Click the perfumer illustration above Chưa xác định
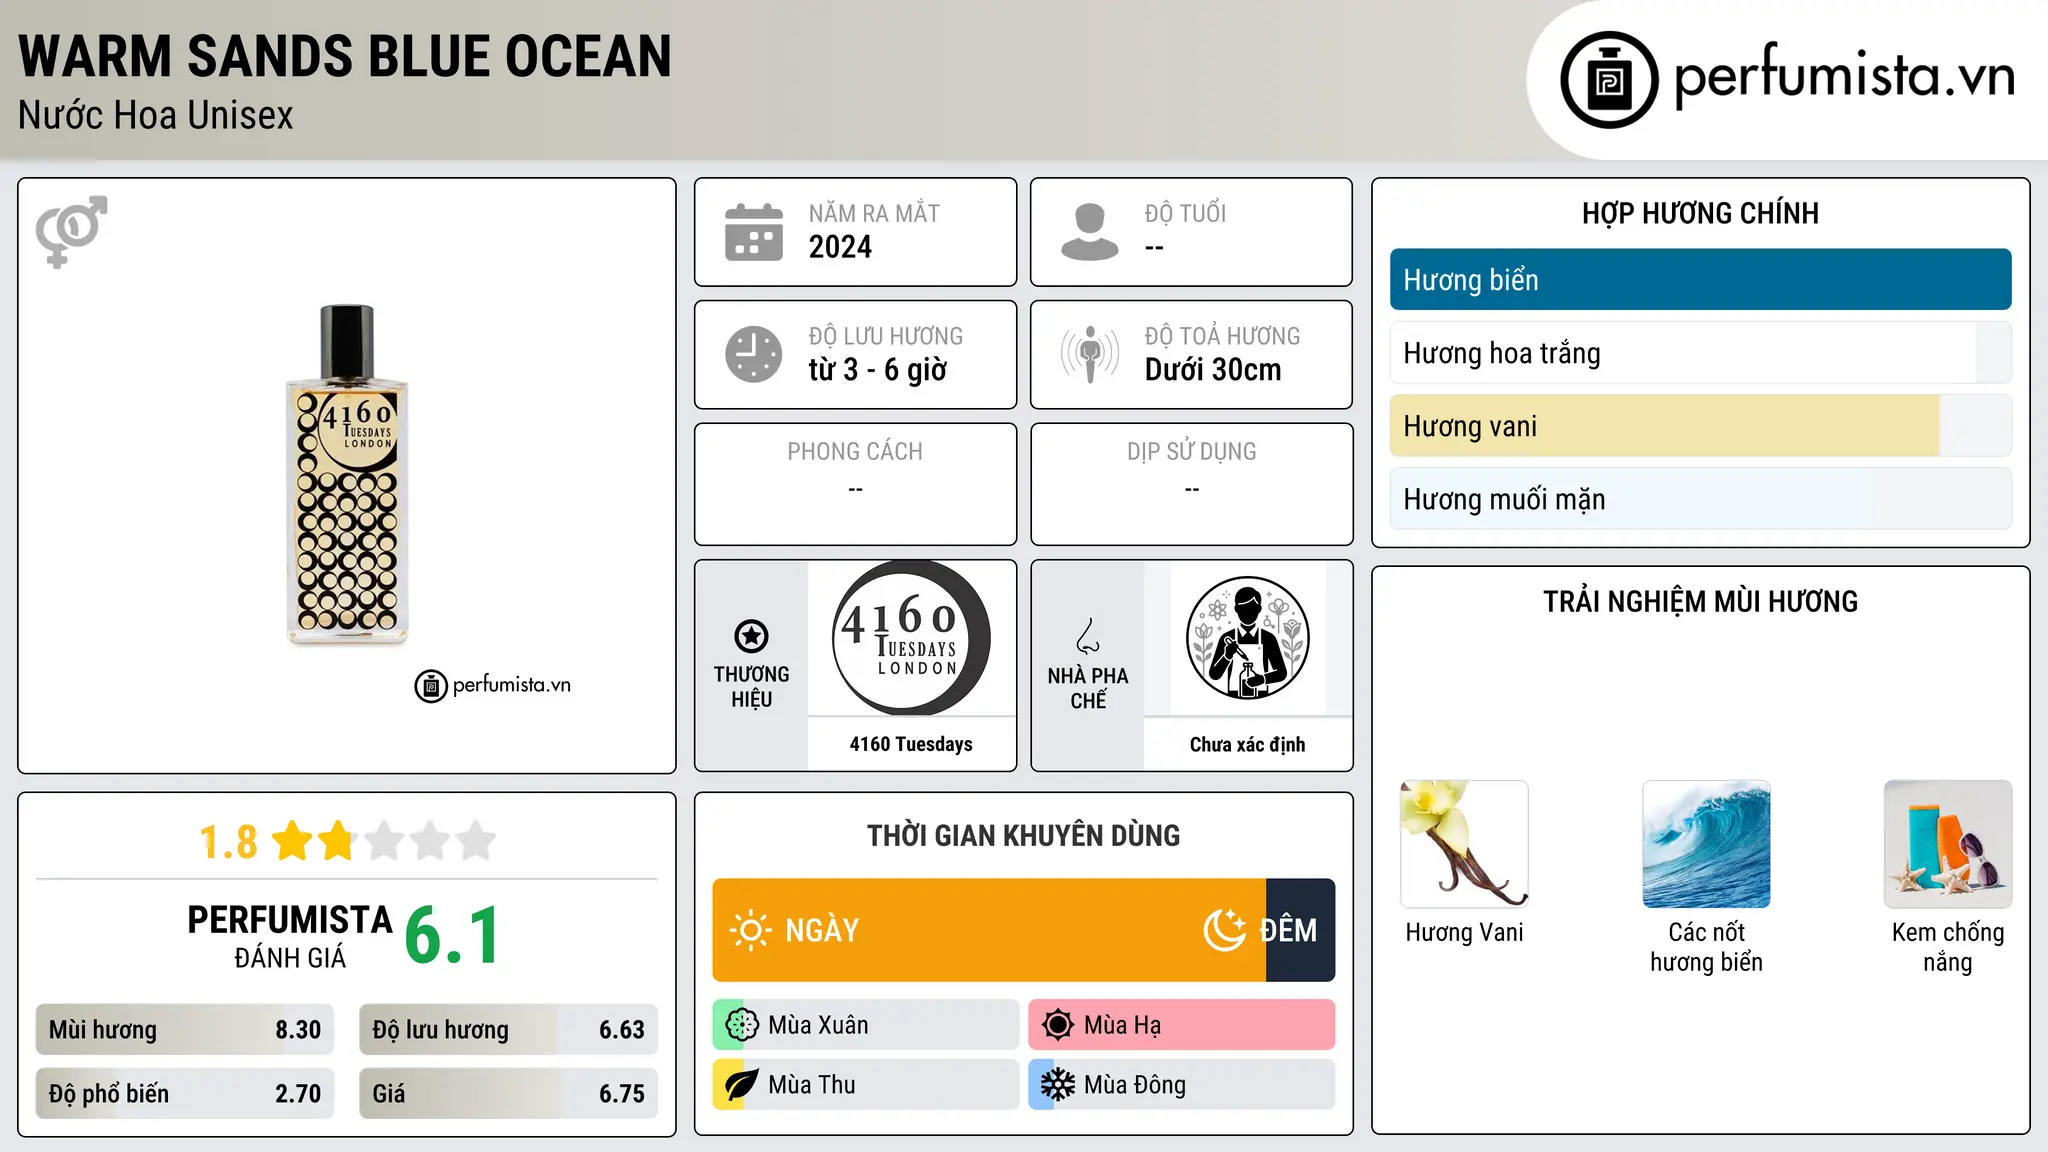The height and width of the screenshot is (1152, 2048). click(x=1247, y=638)
